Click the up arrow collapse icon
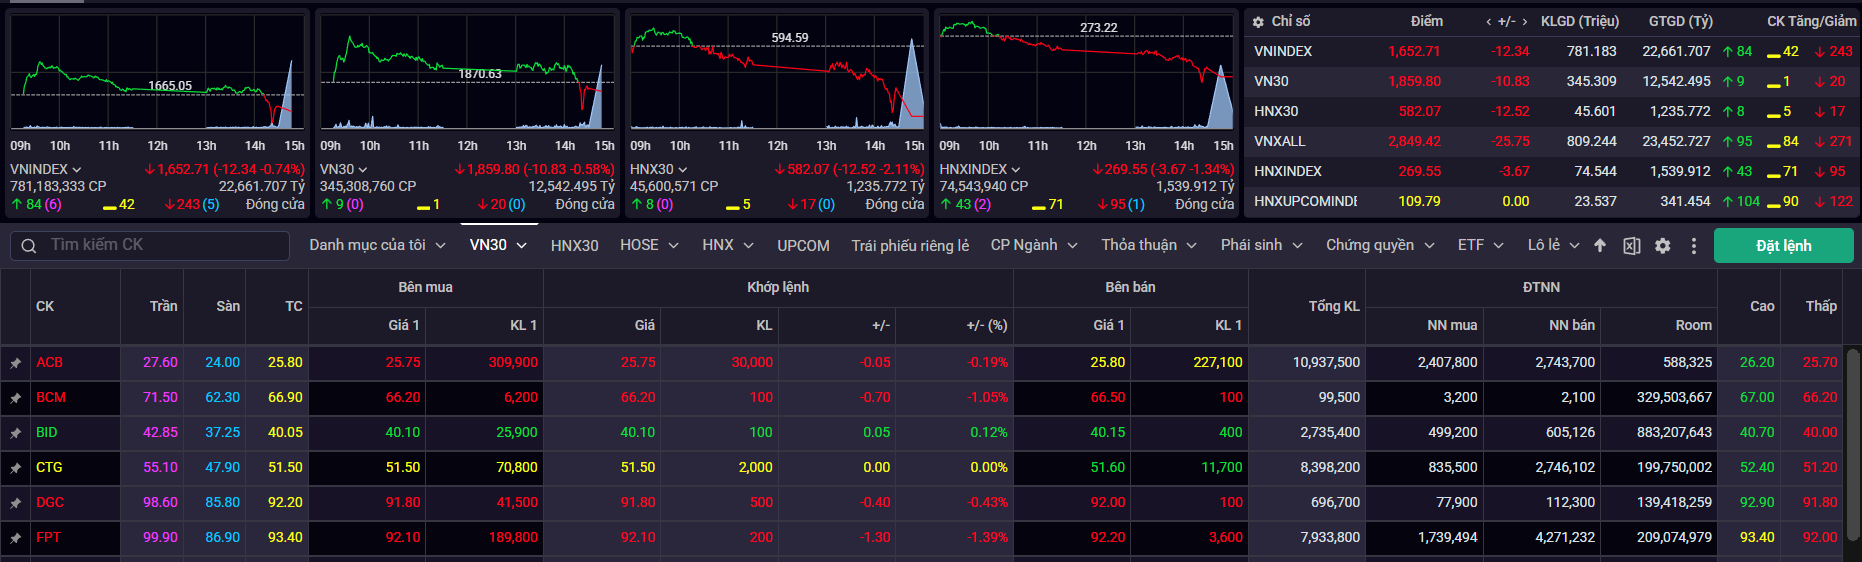Image resolution: width=1862 pixels, height=562 pixels. (x=1600, y=246)
